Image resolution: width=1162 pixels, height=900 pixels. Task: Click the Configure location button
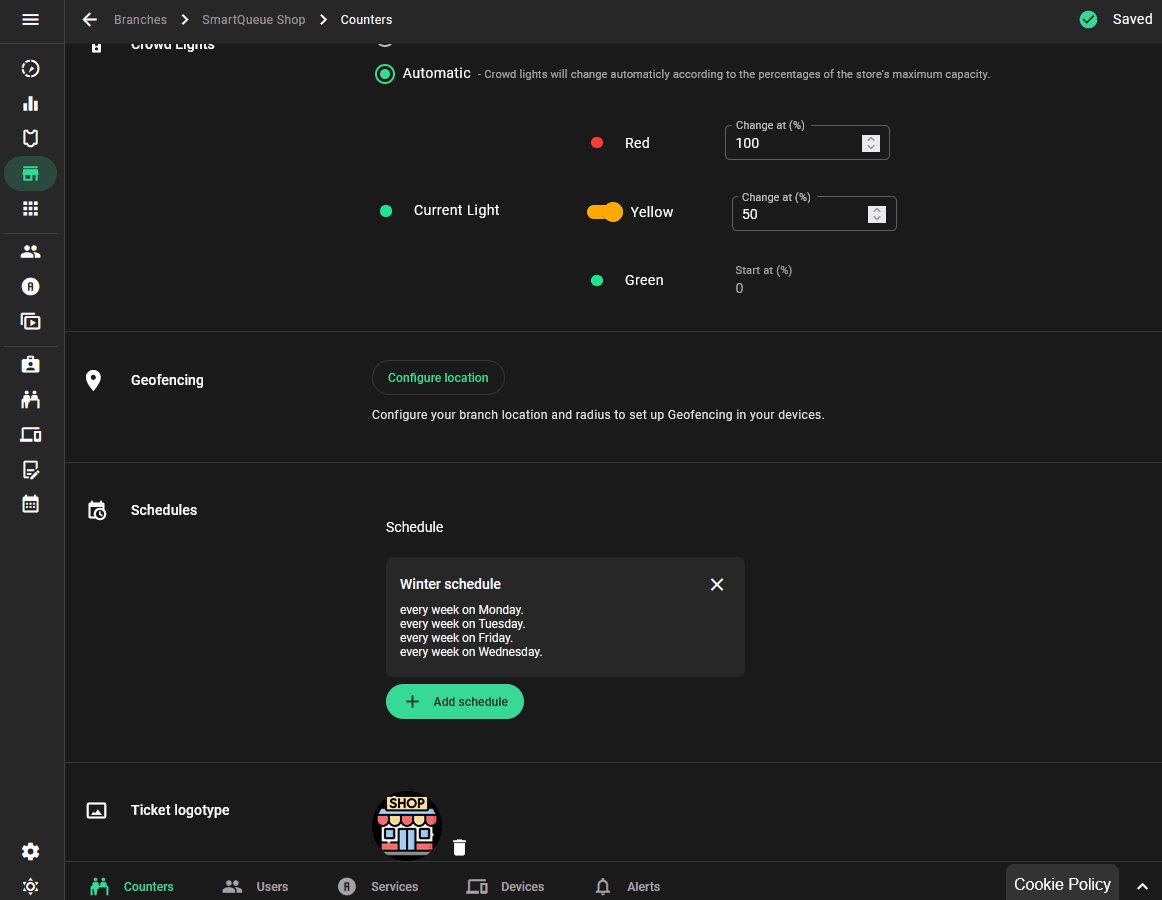click(438, 378)
